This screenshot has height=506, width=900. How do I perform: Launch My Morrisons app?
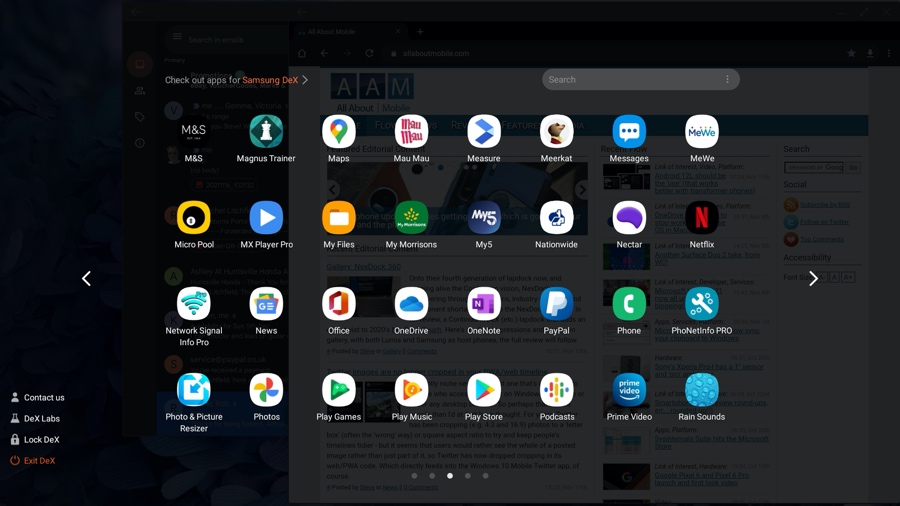coord(411,218)
